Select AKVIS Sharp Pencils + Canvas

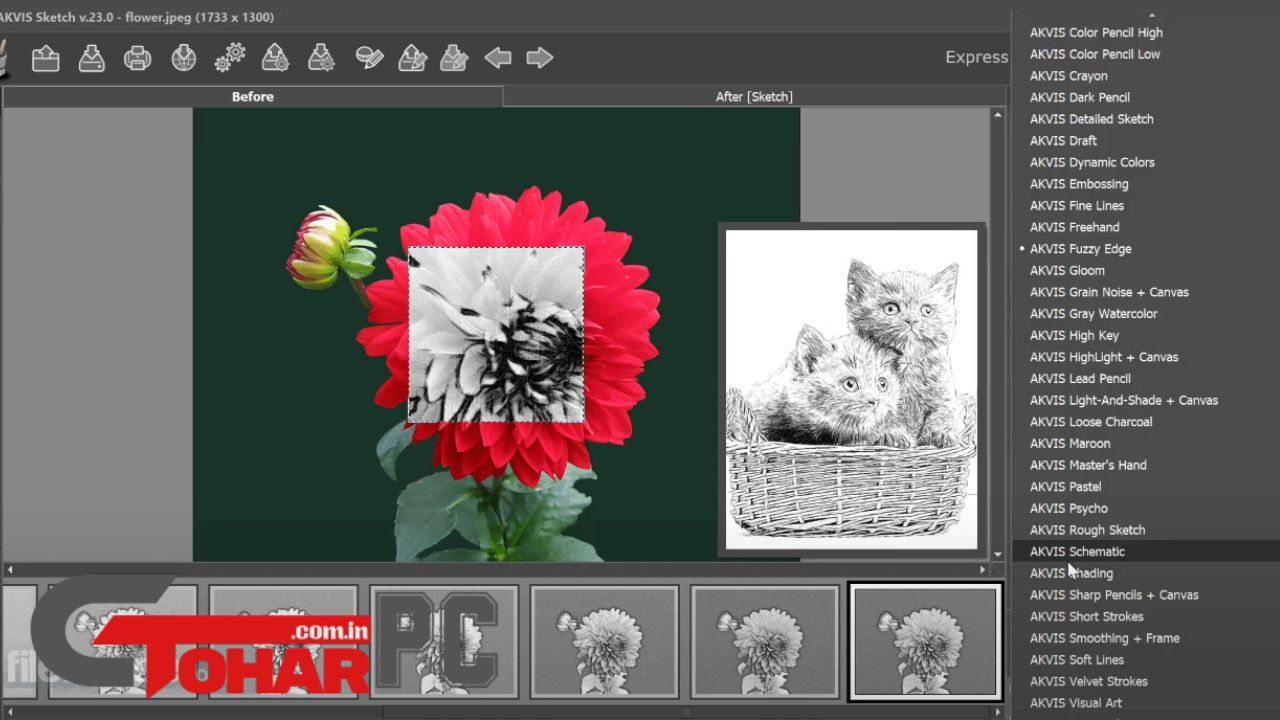(x=1114, y=595)
